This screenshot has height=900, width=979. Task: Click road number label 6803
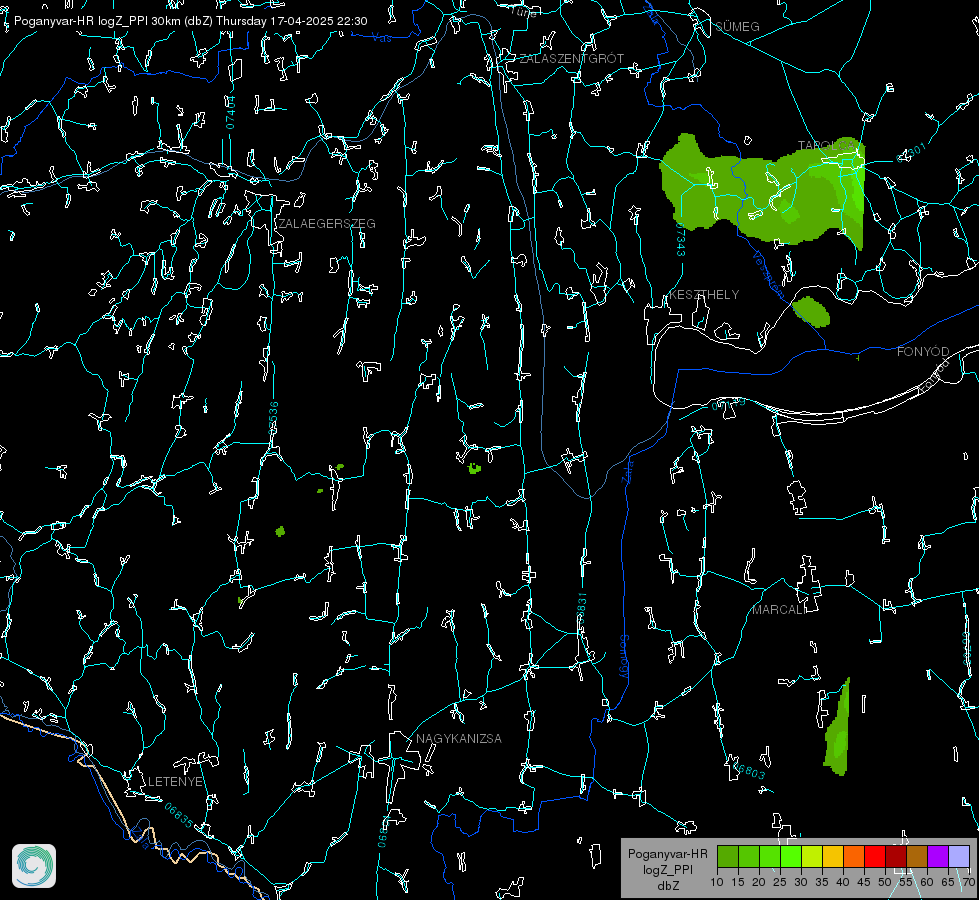pyautogui.click(x=747, y=770)
